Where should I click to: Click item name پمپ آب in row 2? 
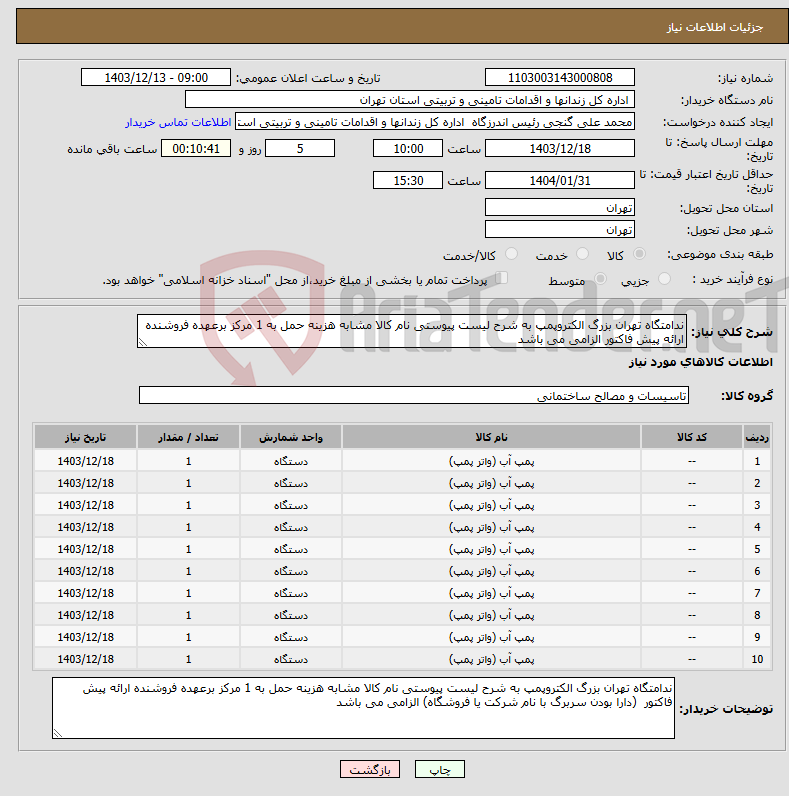[491, 483]
